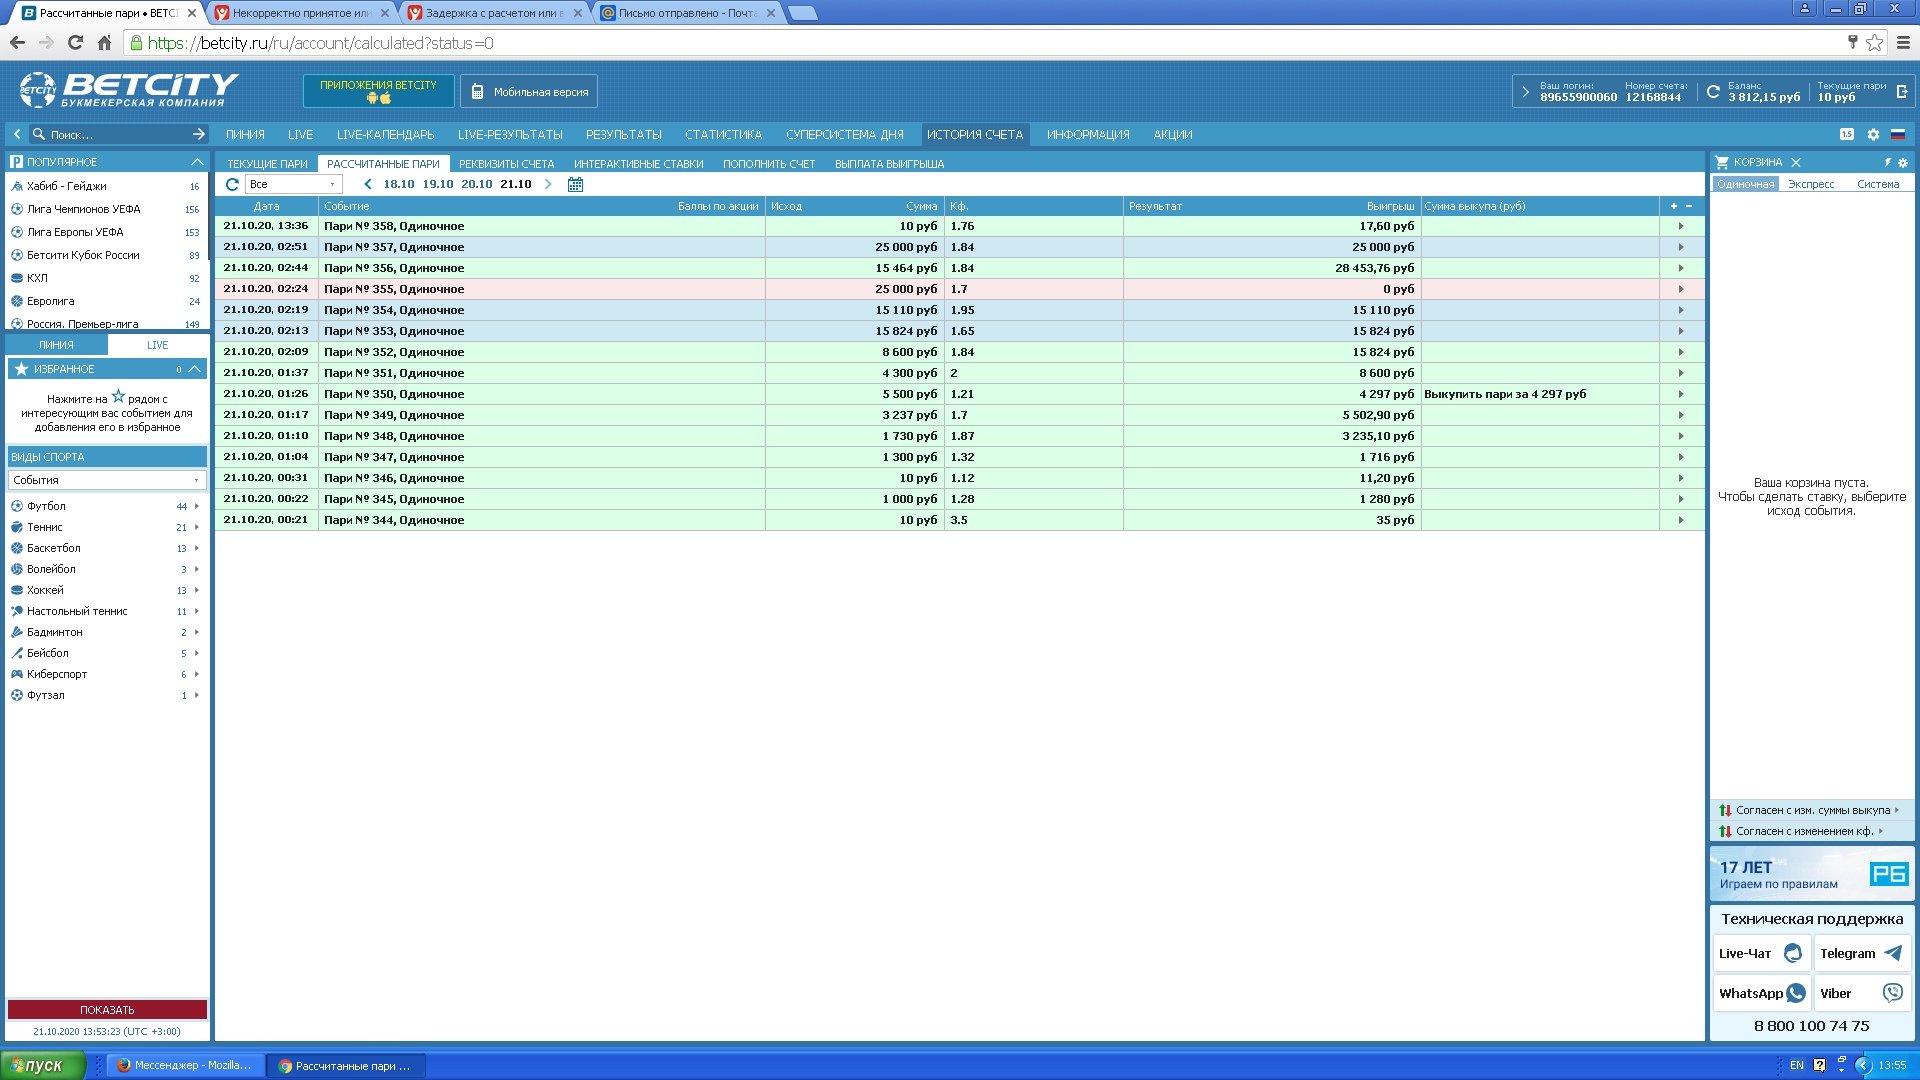This screenshot has height=1080, width=1920.
Task: Collapse the Популярное section
Action: pyautogui.click(x=197, y=162)
